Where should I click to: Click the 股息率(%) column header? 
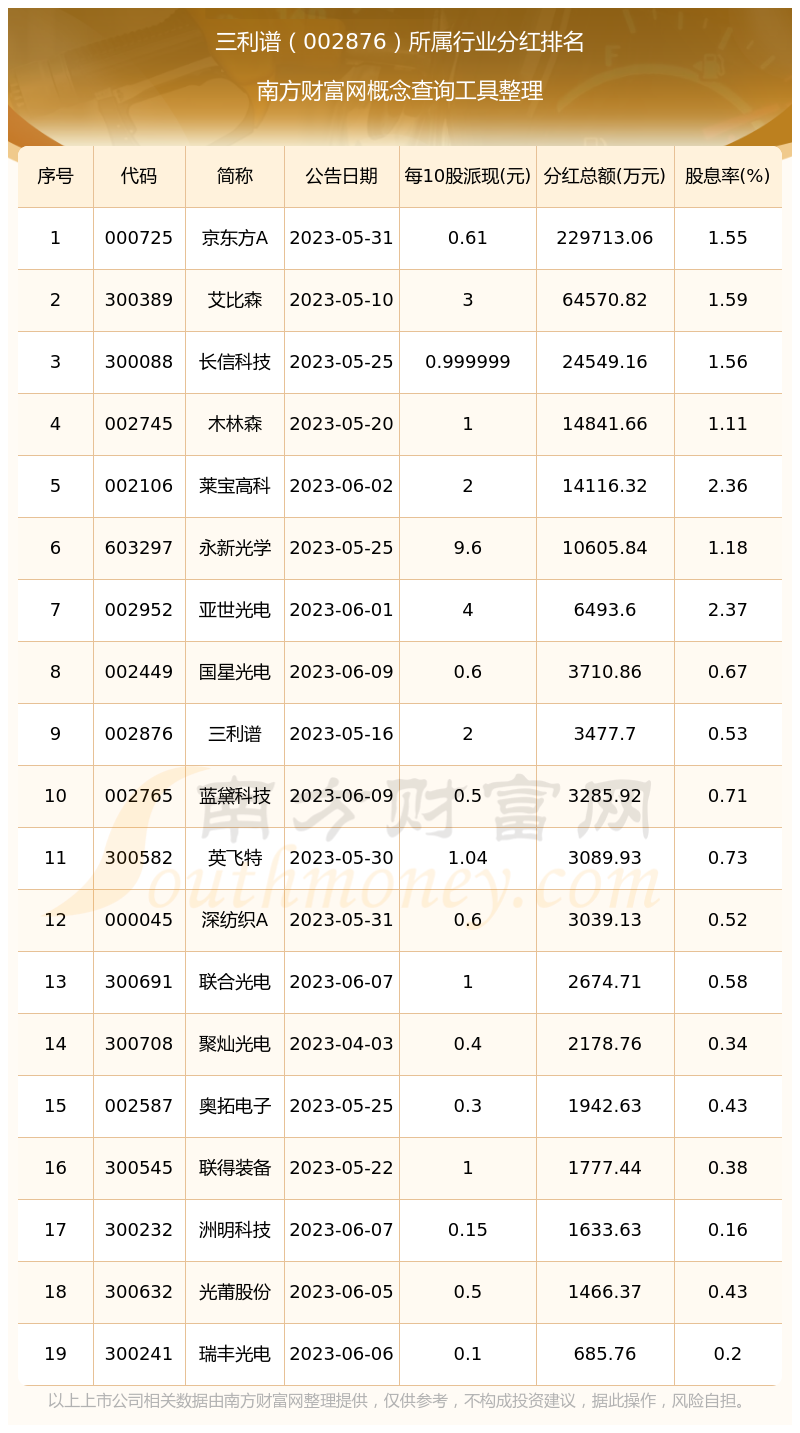[727, 176]
